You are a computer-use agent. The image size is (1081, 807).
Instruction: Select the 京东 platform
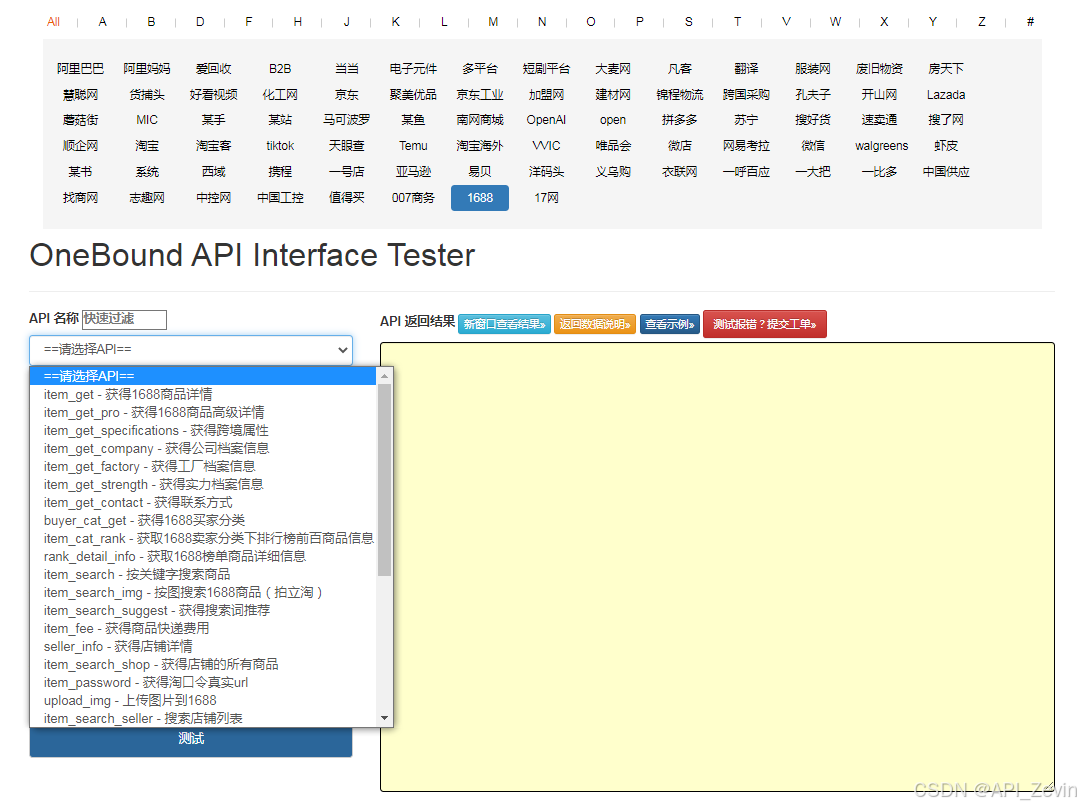(x=346, y=94)
